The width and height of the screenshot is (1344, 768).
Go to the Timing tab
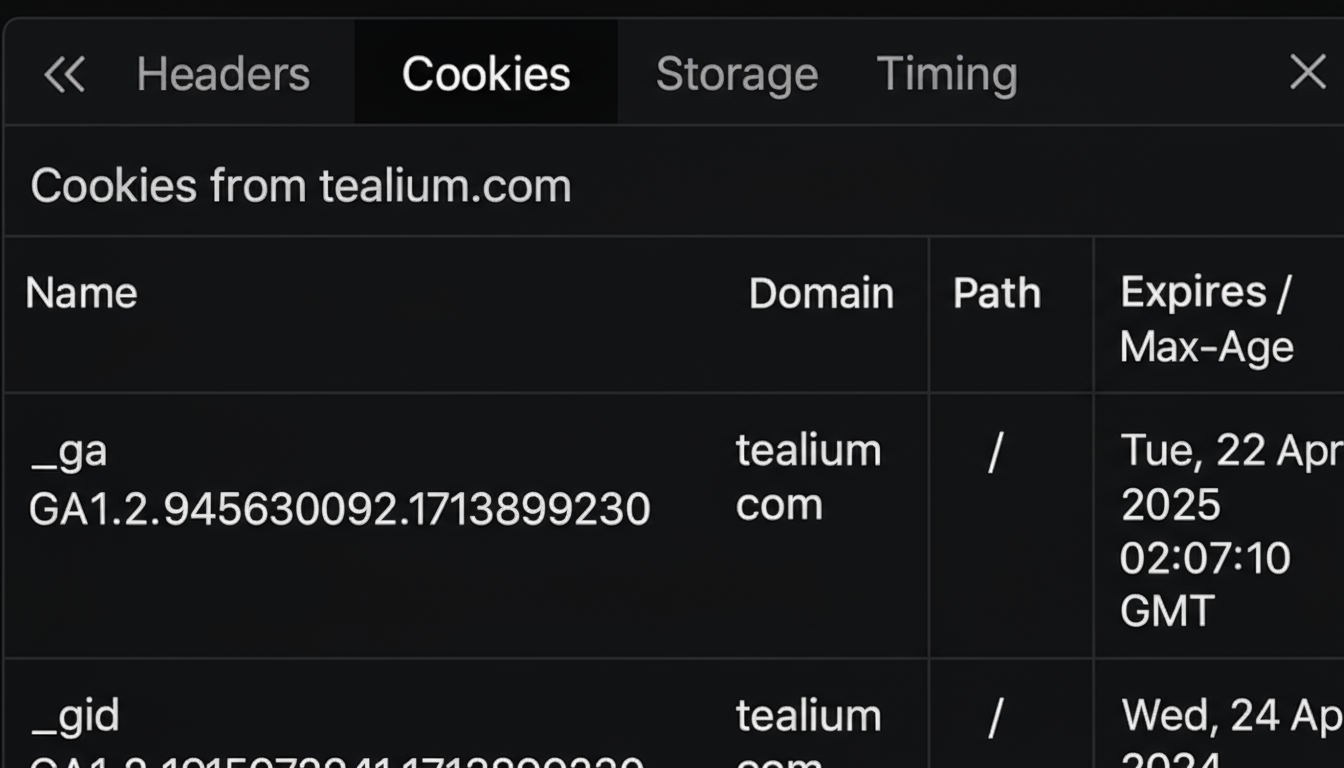(947, 74)
